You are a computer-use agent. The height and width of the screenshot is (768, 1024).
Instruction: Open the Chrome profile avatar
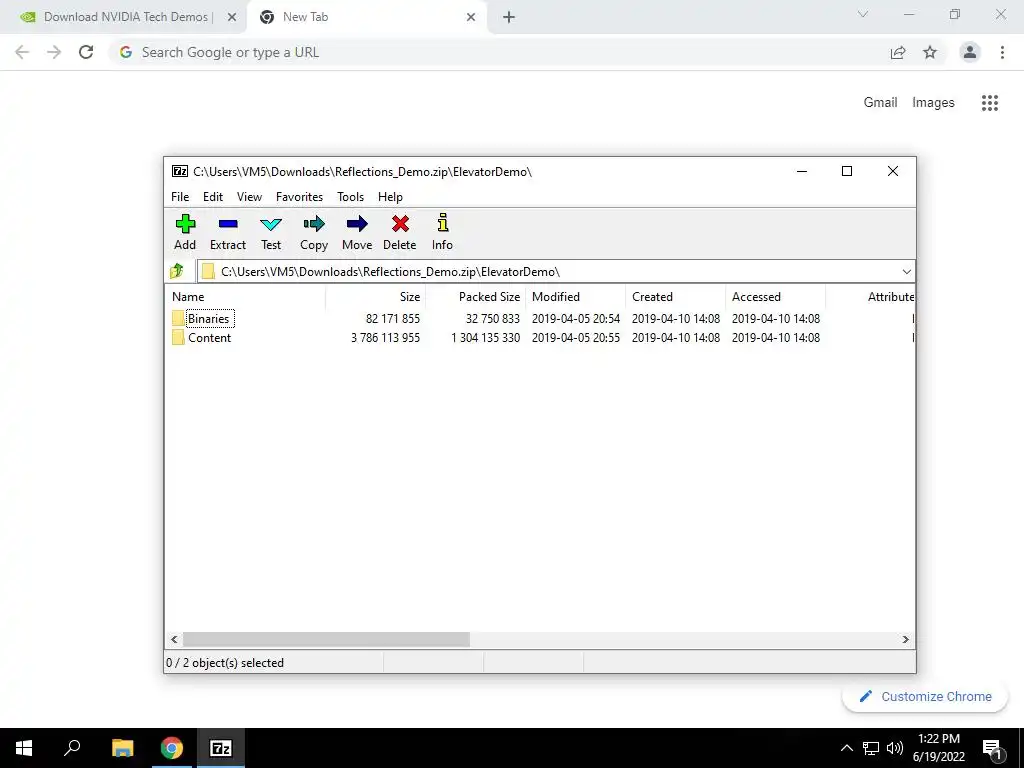pos(970,52)
